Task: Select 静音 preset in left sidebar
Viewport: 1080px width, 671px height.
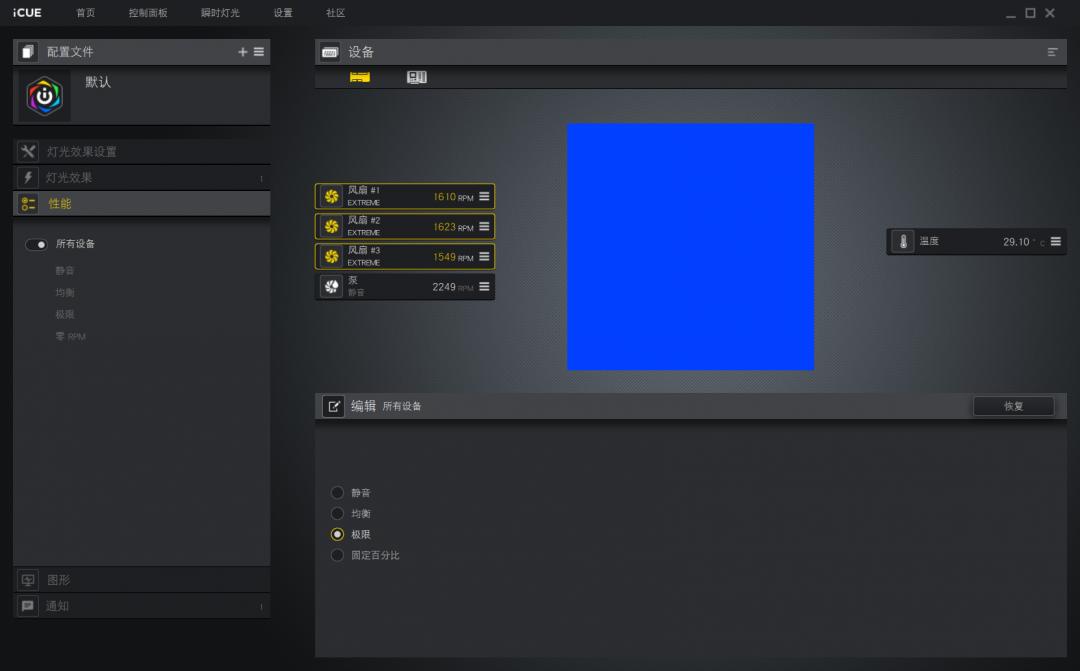Action: point(65,271)
